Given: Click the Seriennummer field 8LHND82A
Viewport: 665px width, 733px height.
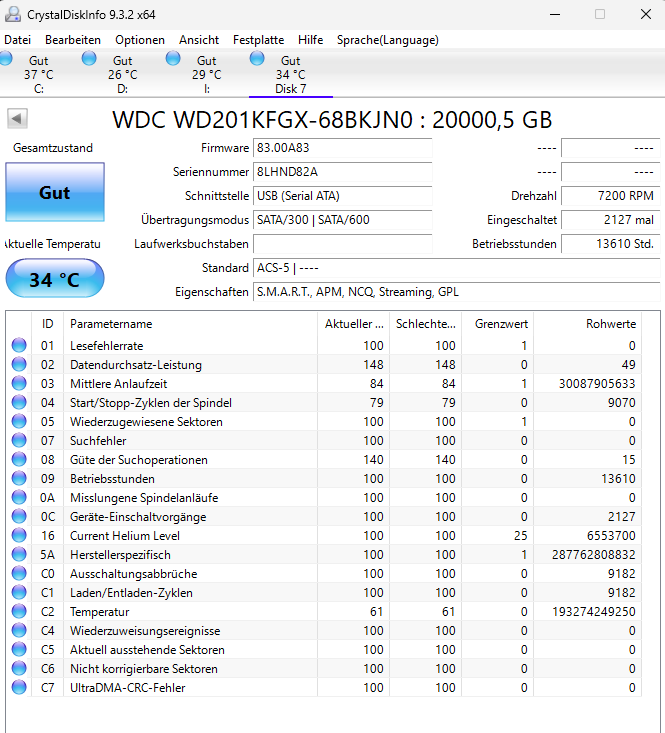Looking at the screenshot, I should tap(343, 172).
